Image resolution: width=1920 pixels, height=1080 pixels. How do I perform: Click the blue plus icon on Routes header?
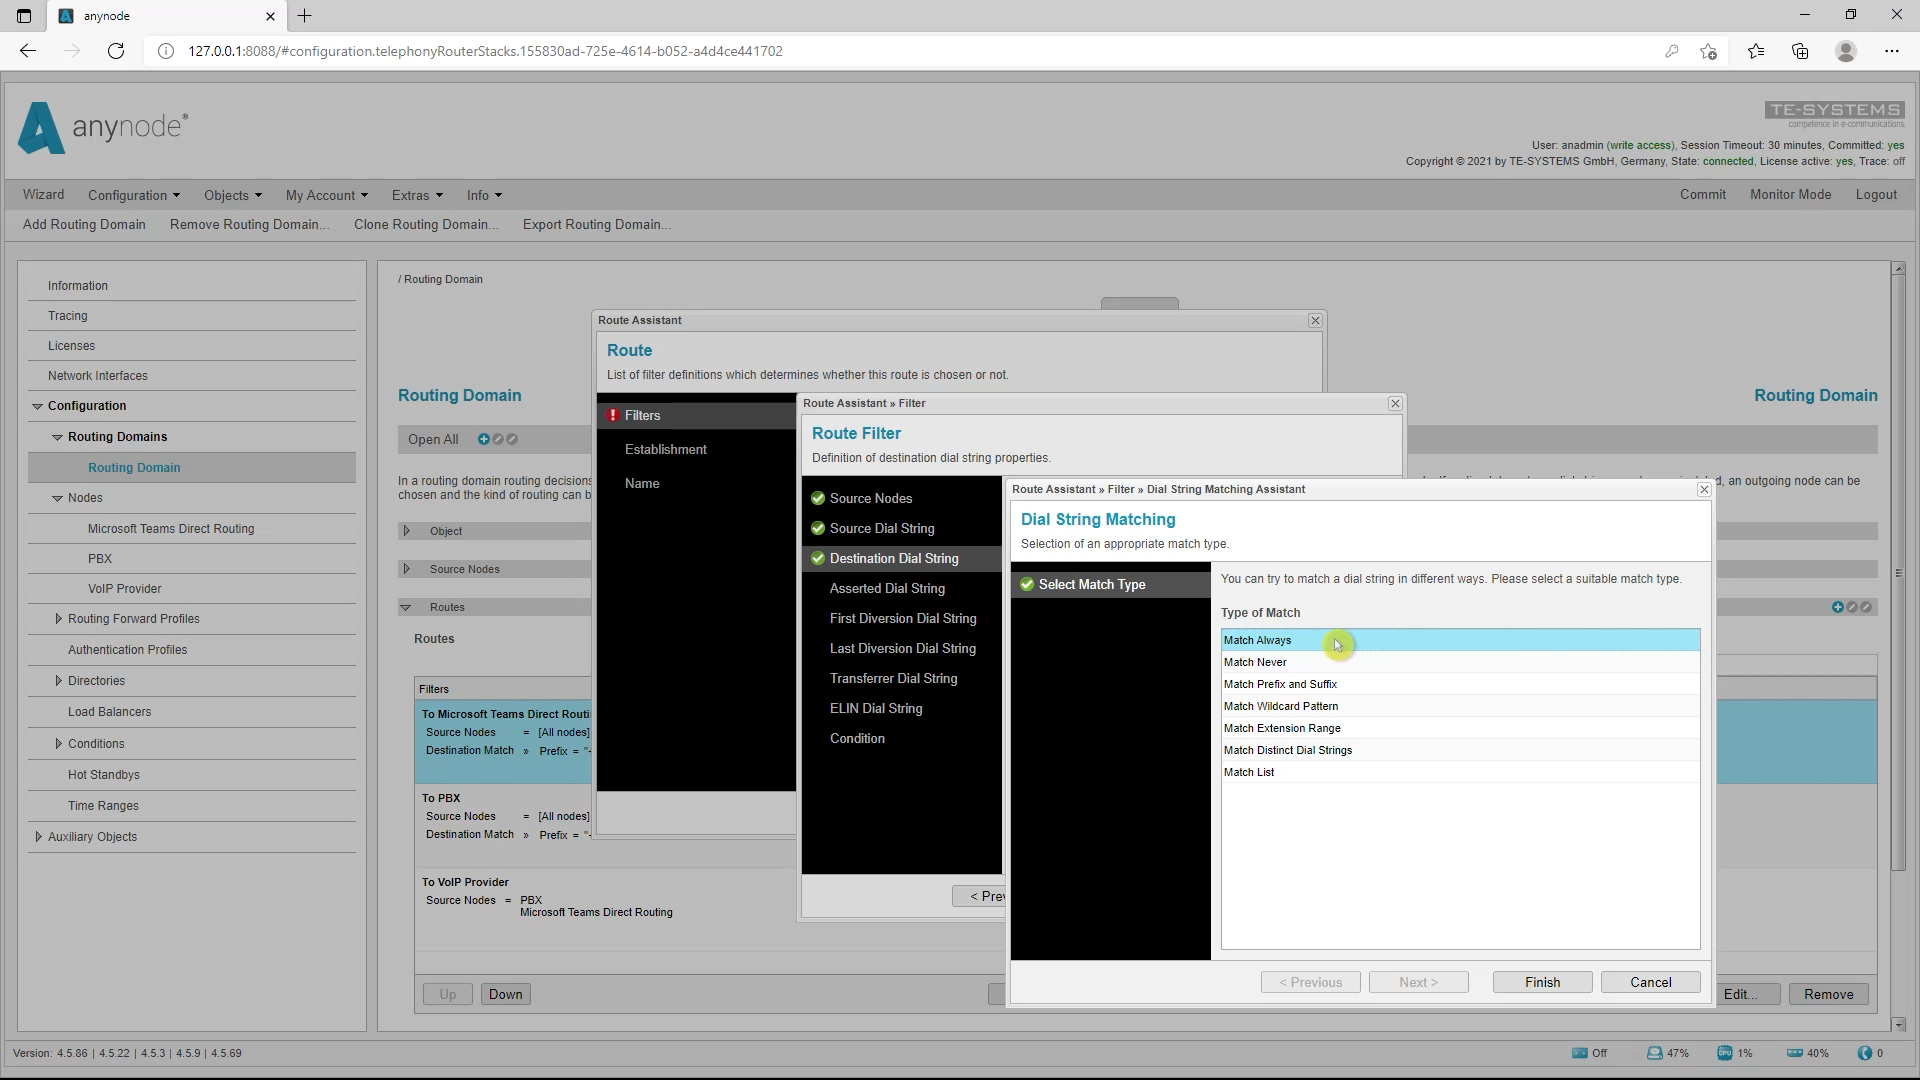click(1838, 607)
